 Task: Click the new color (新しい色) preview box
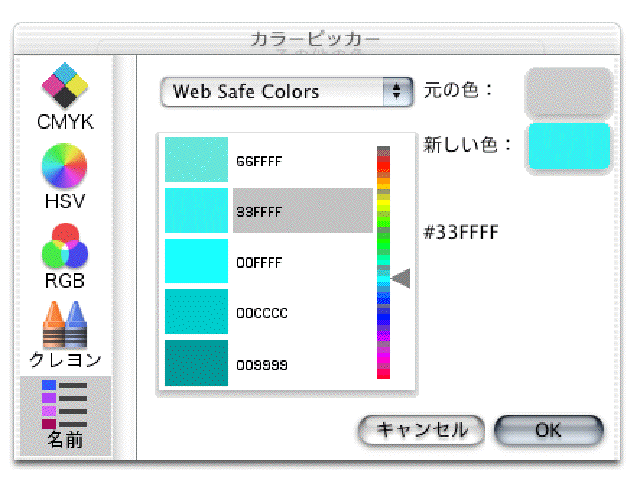[569, 146]
